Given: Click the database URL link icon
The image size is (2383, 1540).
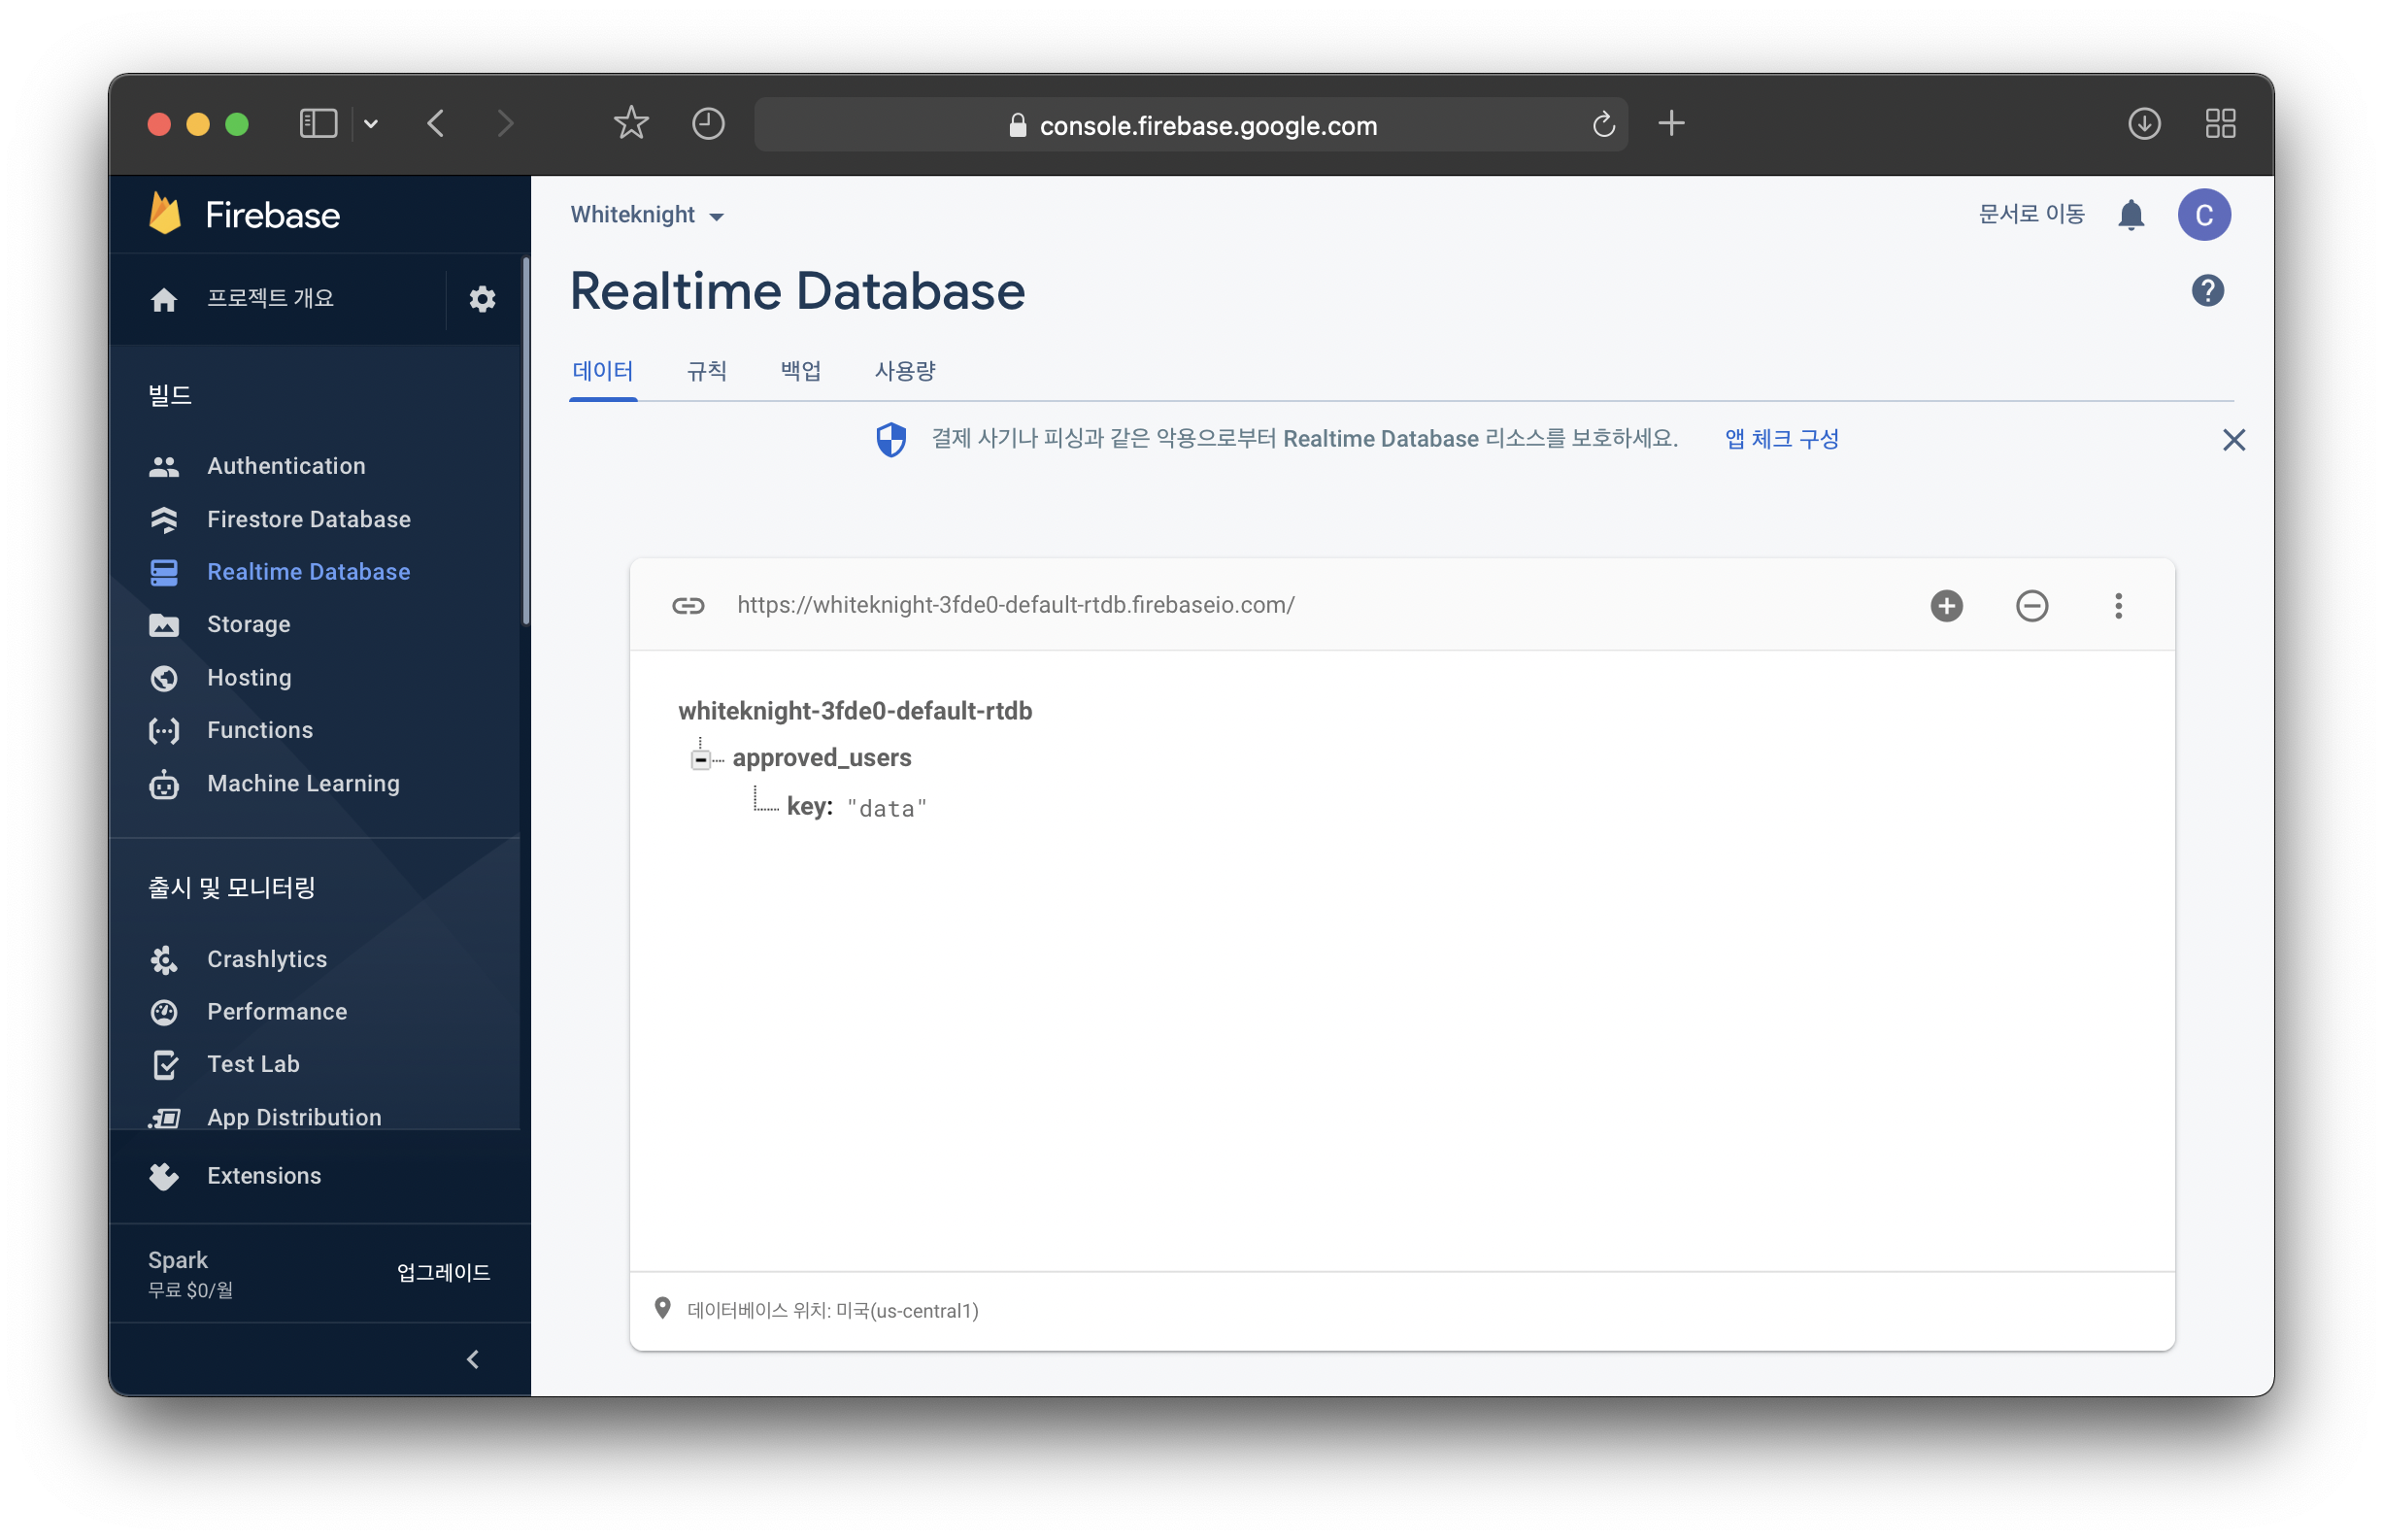Looking at the screenshot, I should pyautogui.click(x=687, y=605).
